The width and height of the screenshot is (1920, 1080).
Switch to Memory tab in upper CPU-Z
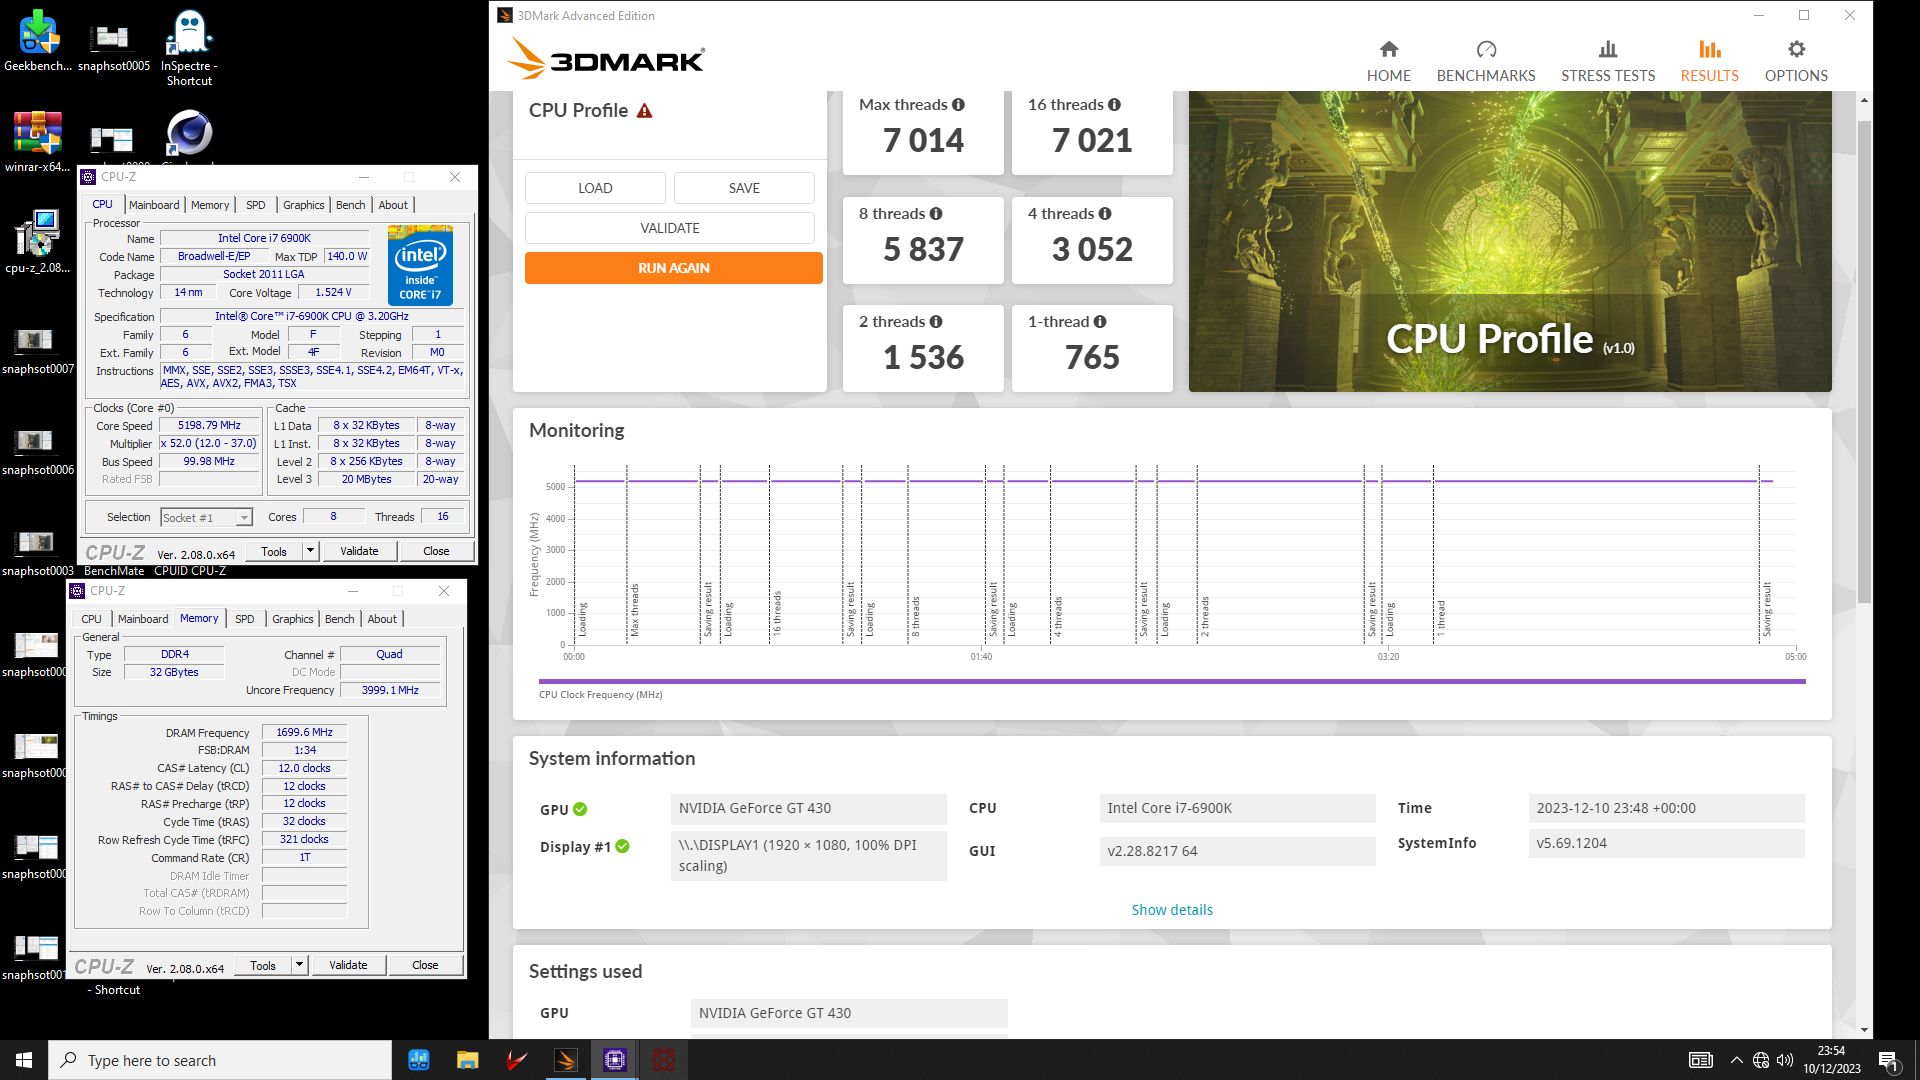pos(210,205)
